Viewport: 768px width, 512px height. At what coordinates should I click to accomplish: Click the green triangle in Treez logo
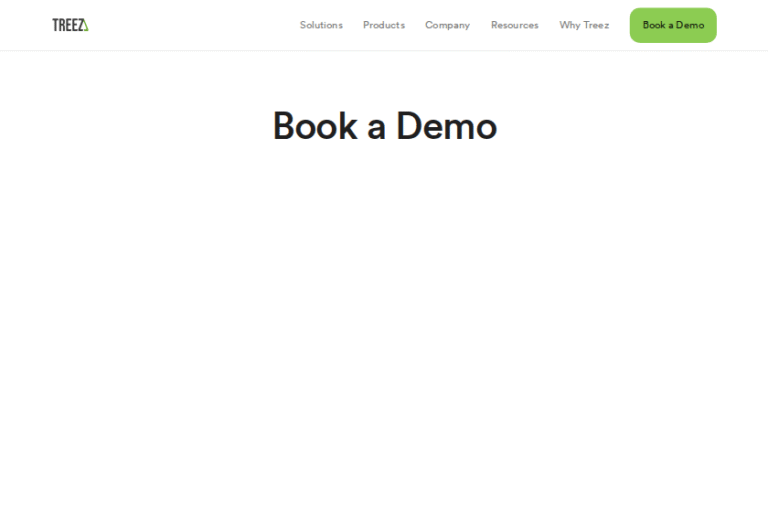85,25
